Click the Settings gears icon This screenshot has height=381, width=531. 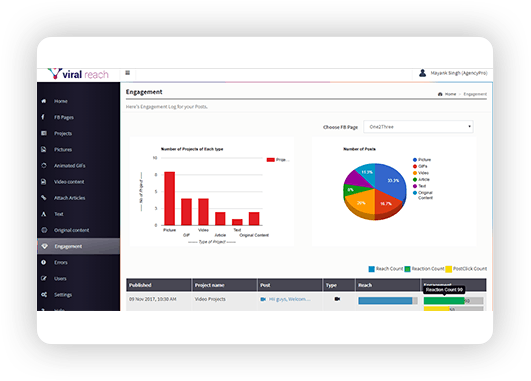(44, 294)
